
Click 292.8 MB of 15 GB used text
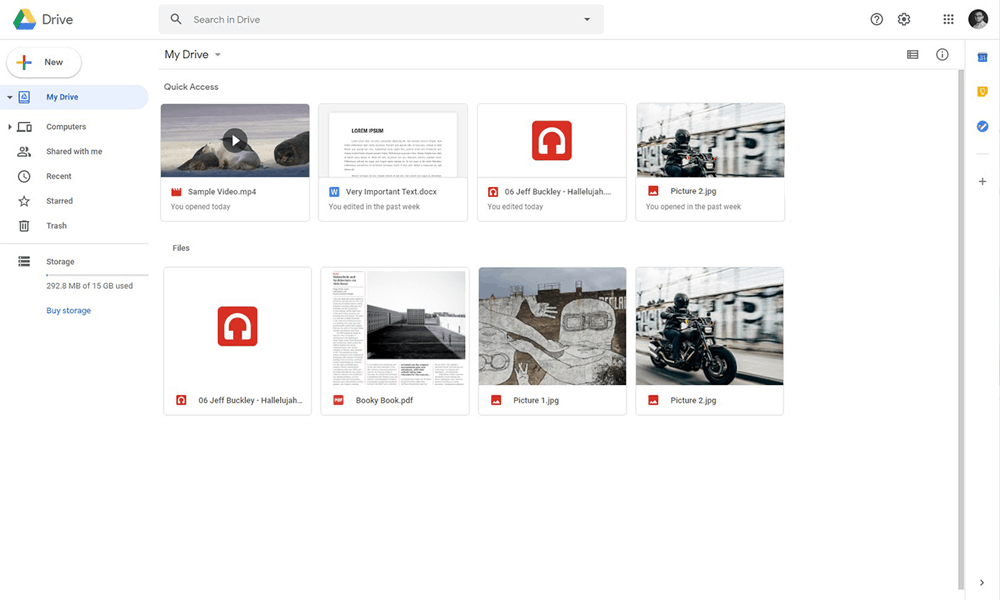coord(89,286)
